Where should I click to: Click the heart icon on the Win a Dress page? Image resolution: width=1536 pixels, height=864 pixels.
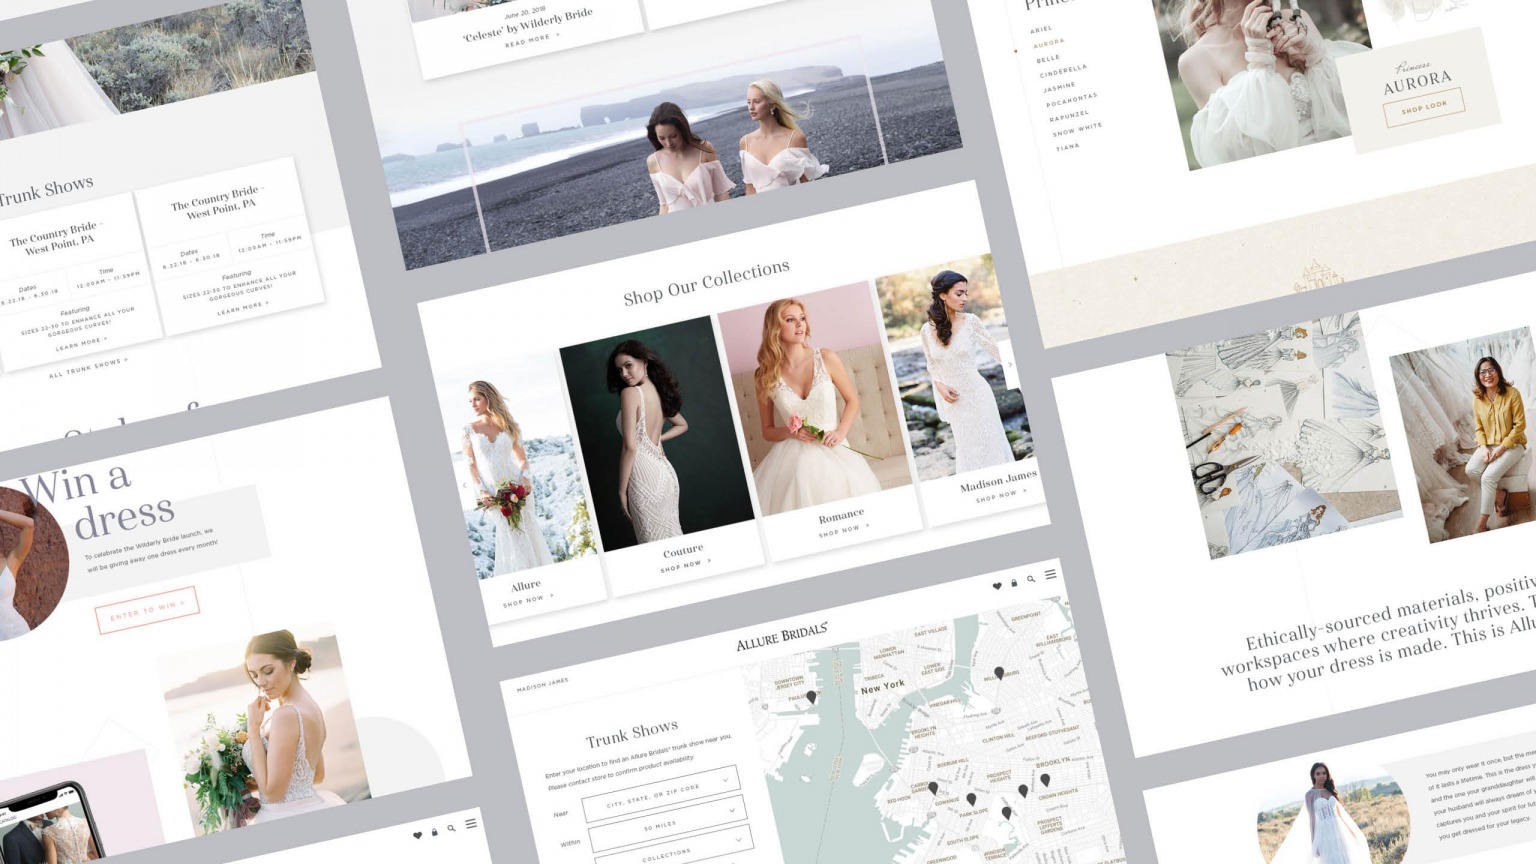418,834
